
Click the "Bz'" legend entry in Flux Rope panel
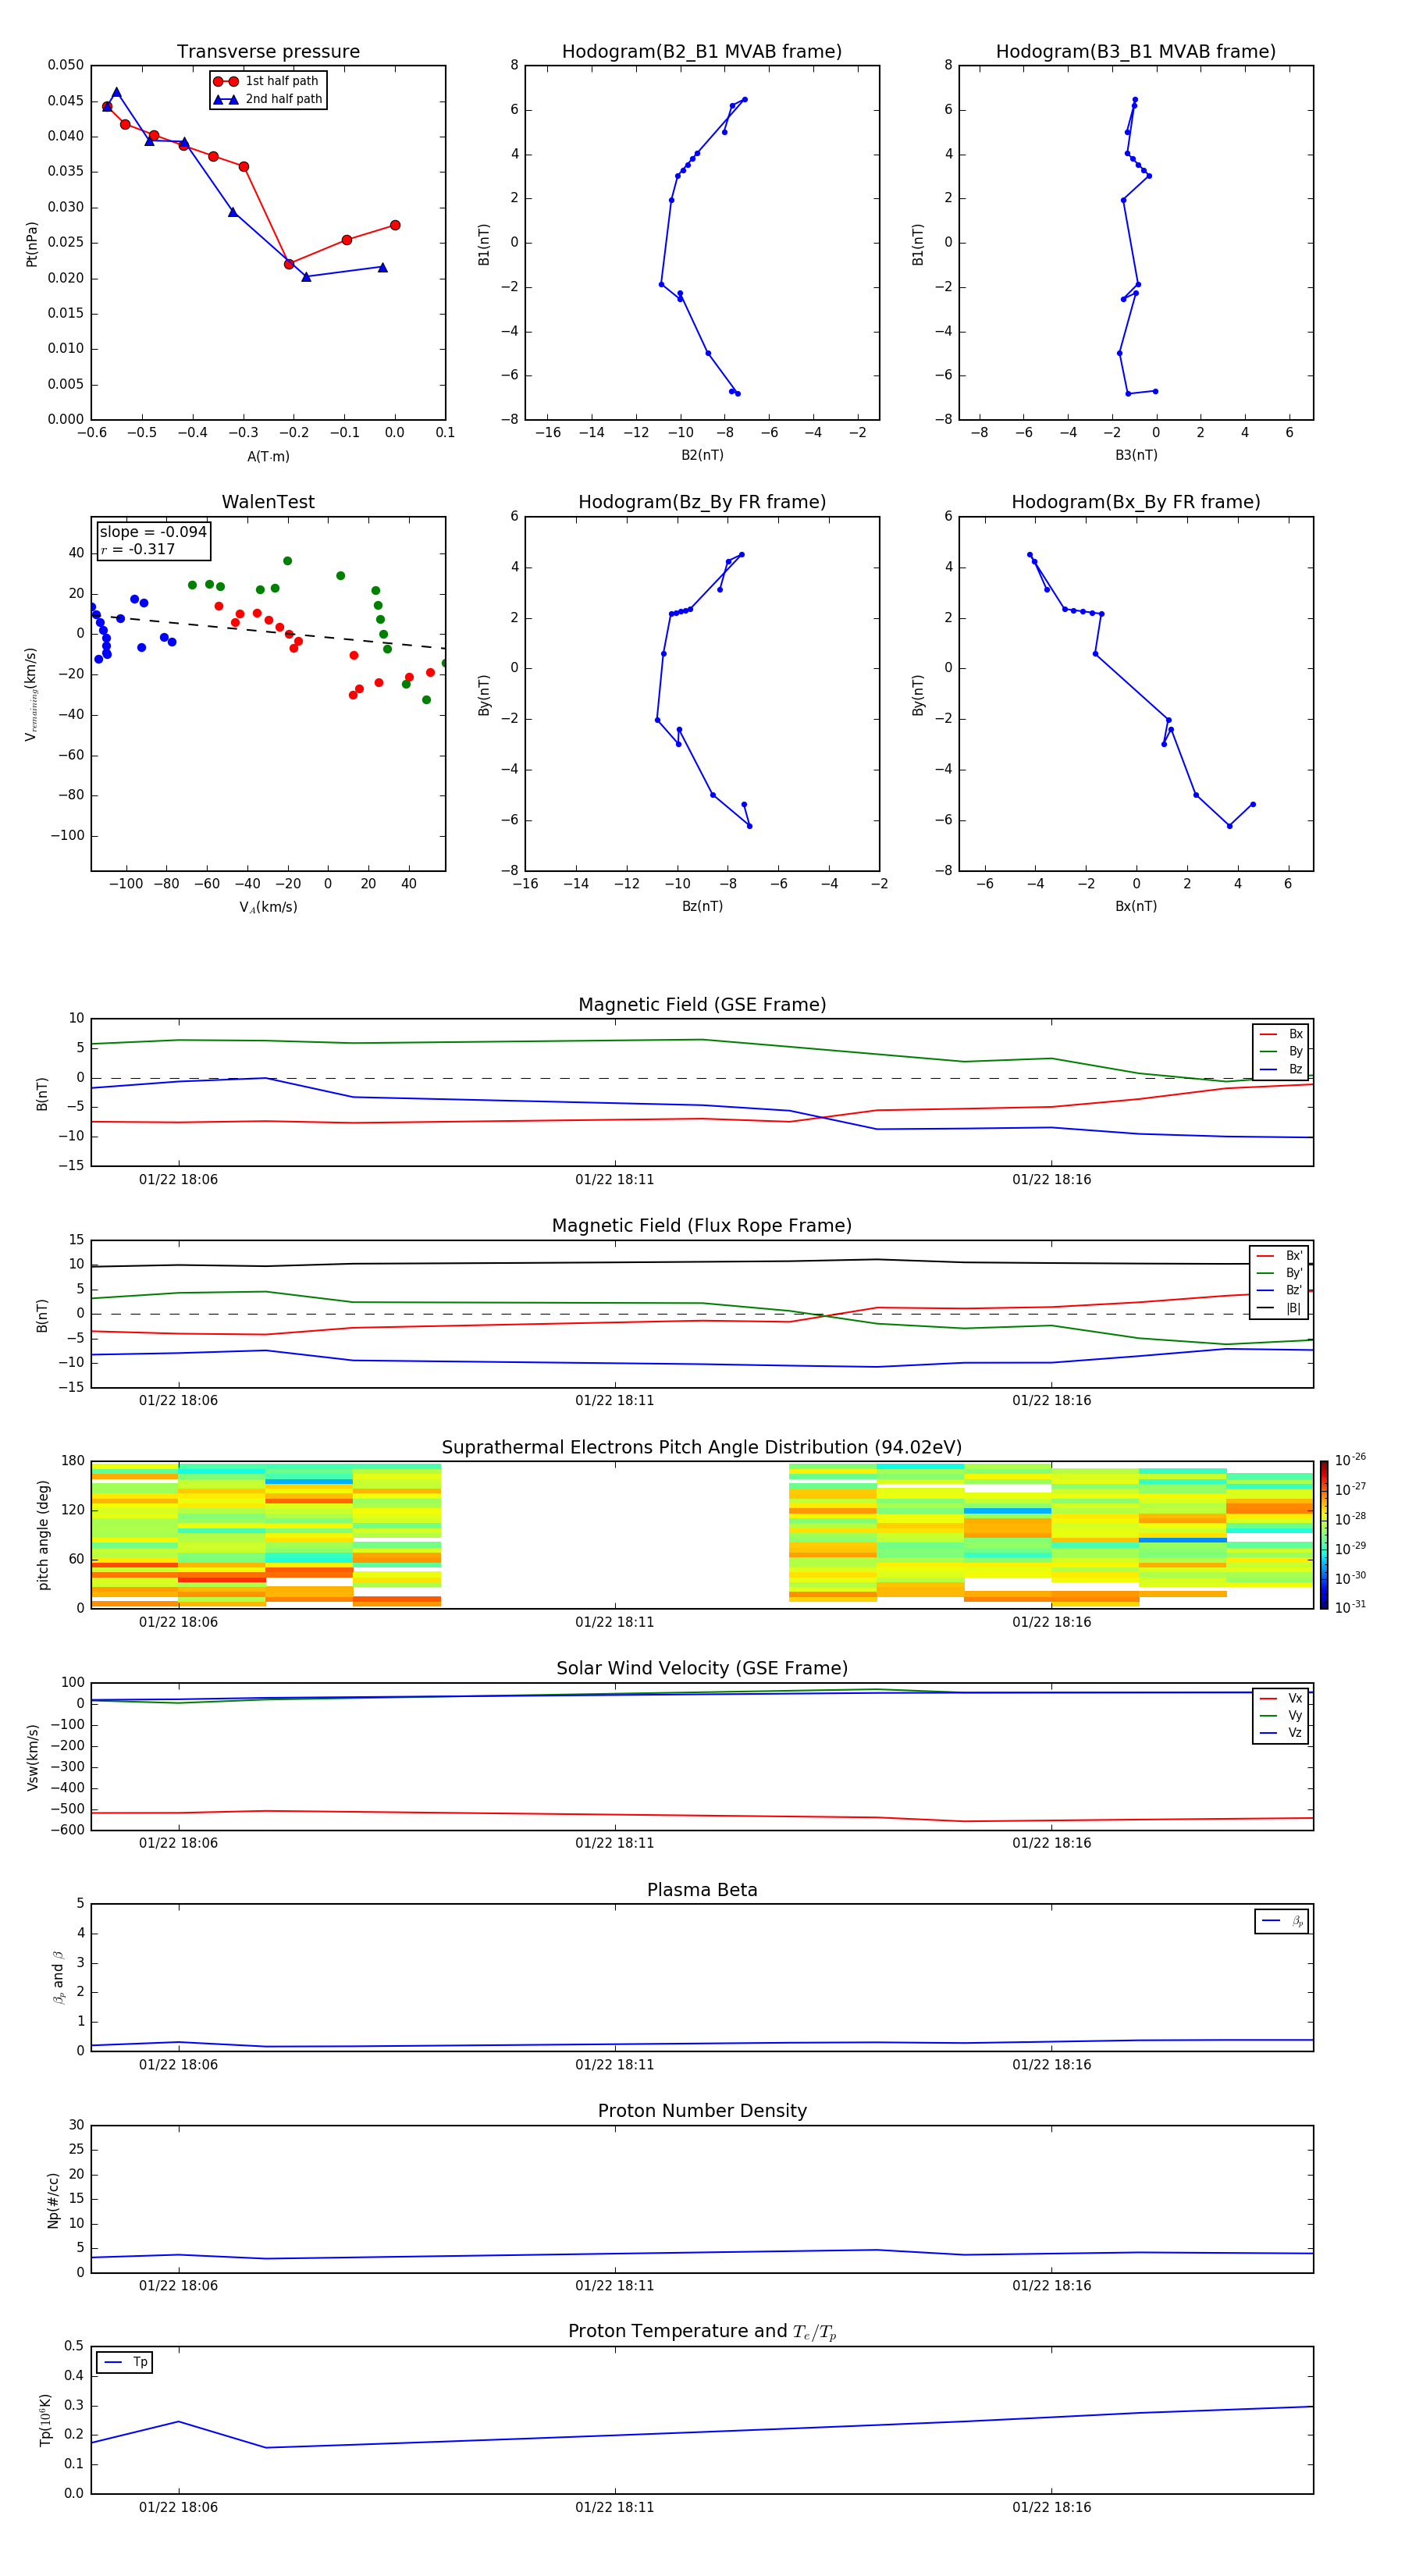[1280, 1290]
